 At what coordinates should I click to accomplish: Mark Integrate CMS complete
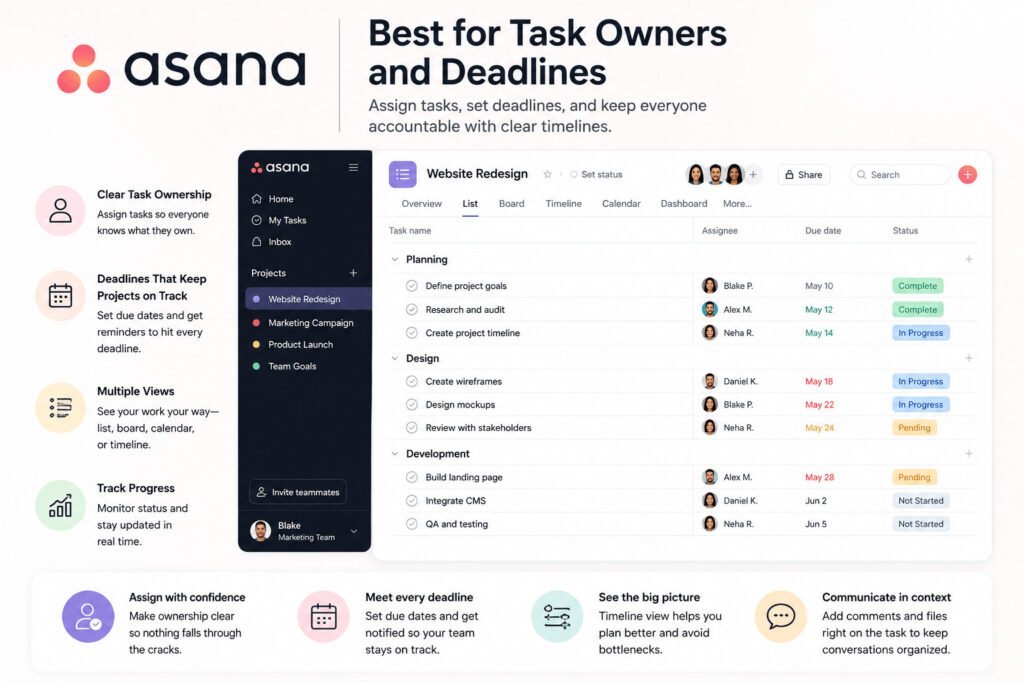[411, 500]
